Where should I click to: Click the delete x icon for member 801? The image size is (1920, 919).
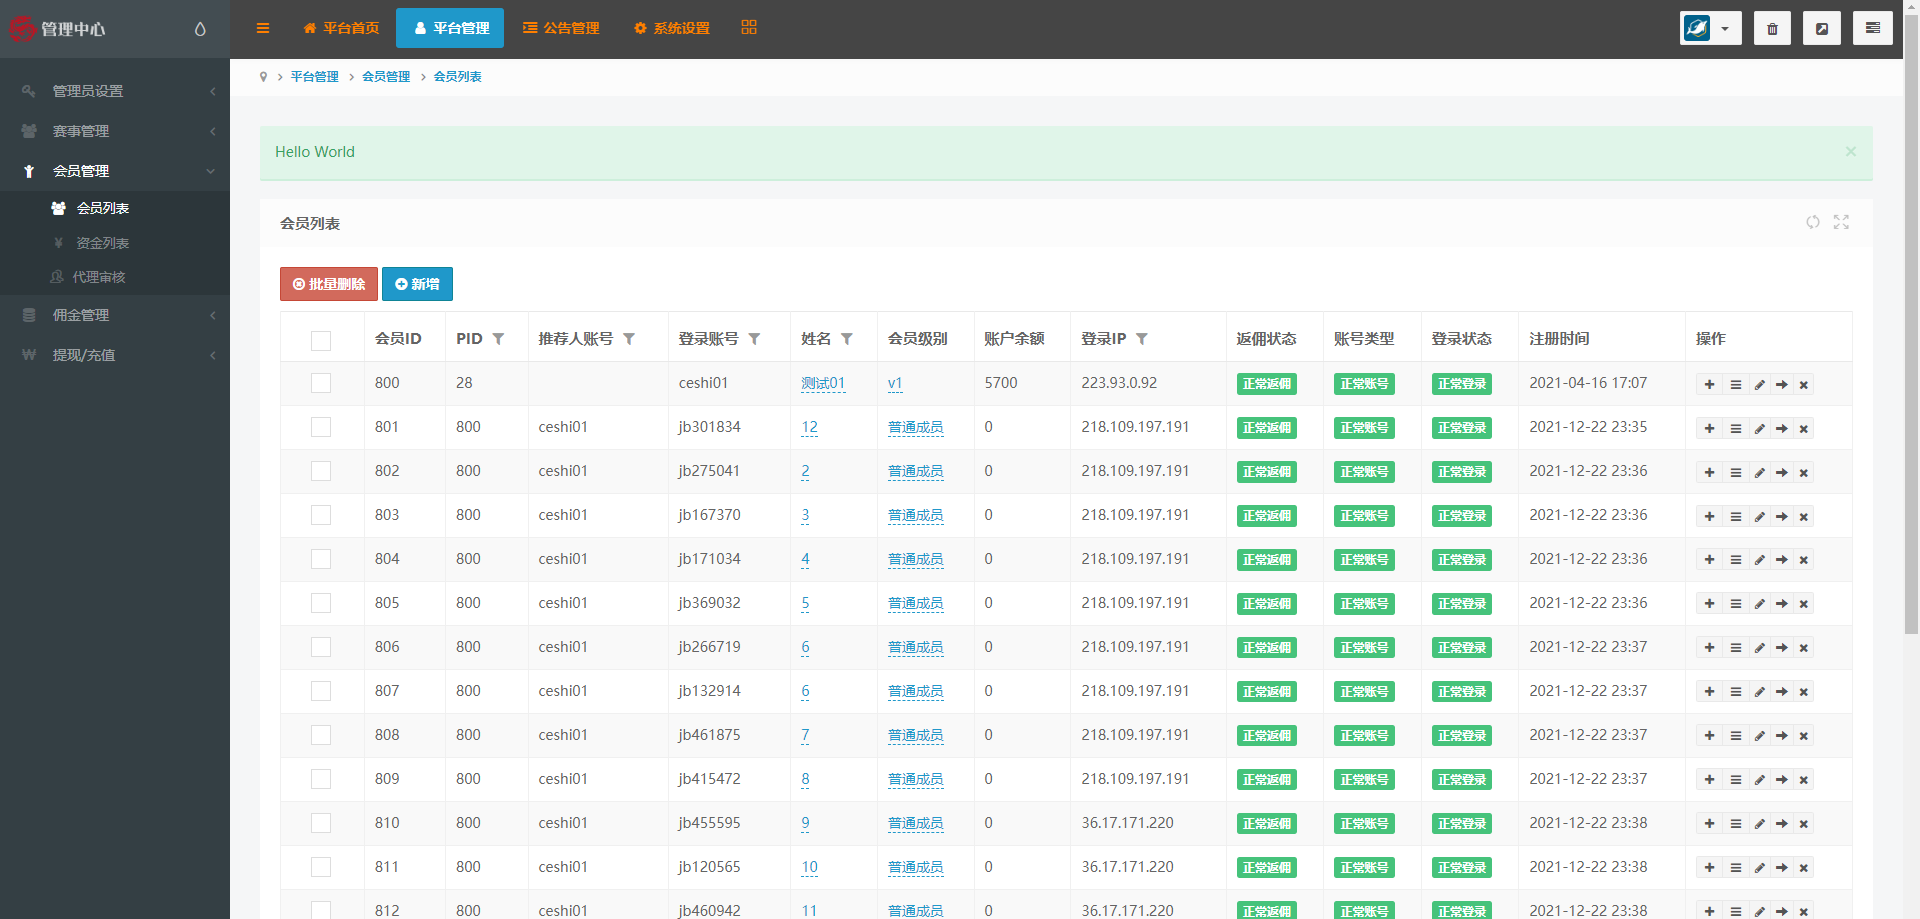click(1804, 429)
